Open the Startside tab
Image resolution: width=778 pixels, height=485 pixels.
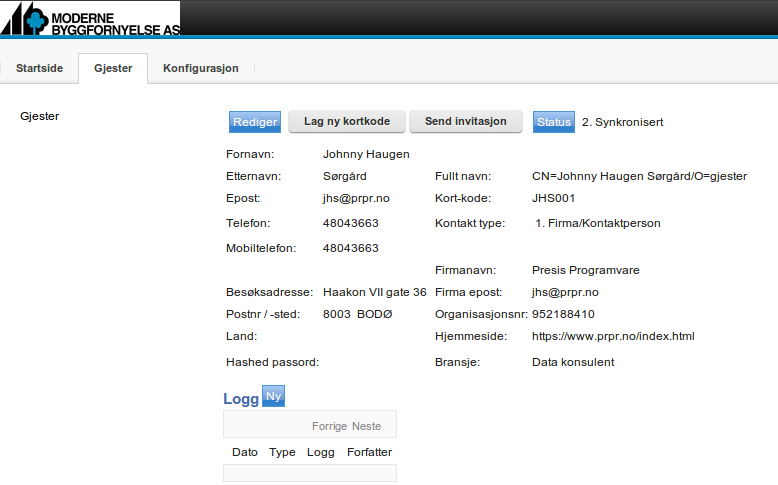(39, 68)
